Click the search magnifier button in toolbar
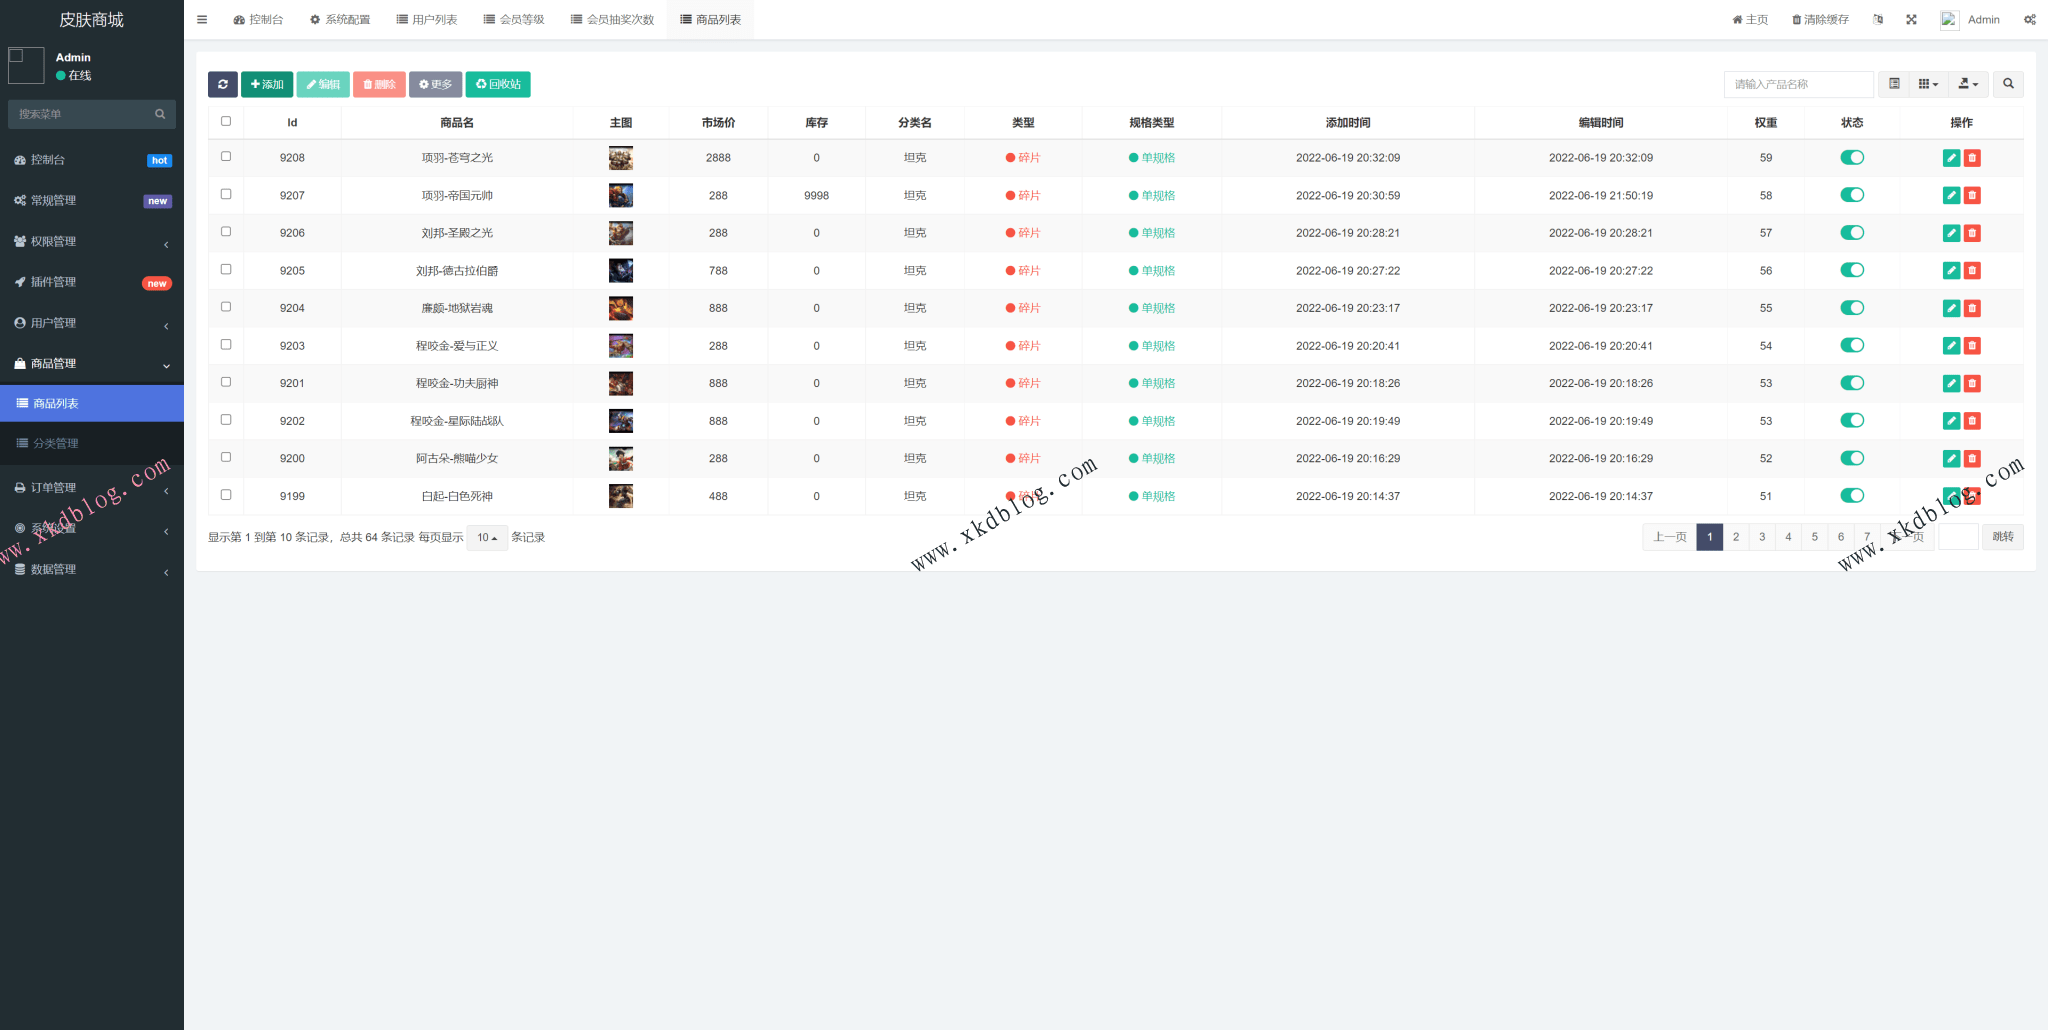Viewport: 2048px width, 1030px height. point(2008,85)
